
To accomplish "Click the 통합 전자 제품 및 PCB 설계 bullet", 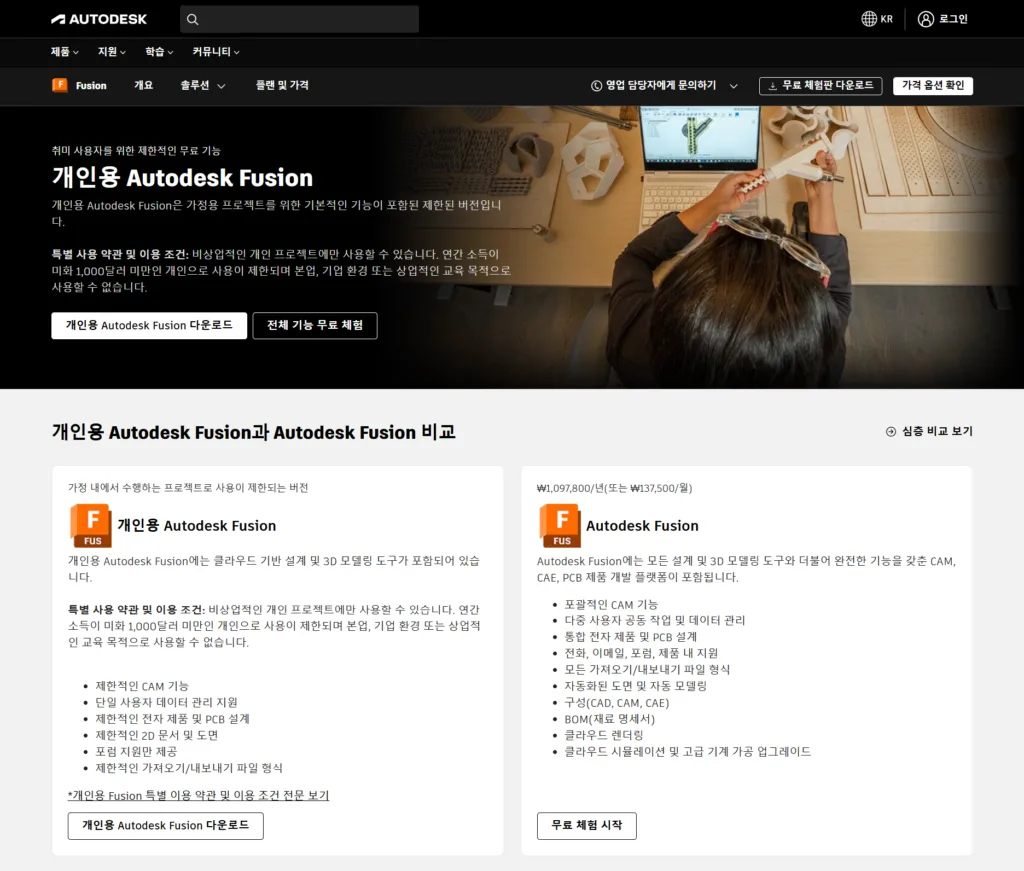I will [630, 637].
